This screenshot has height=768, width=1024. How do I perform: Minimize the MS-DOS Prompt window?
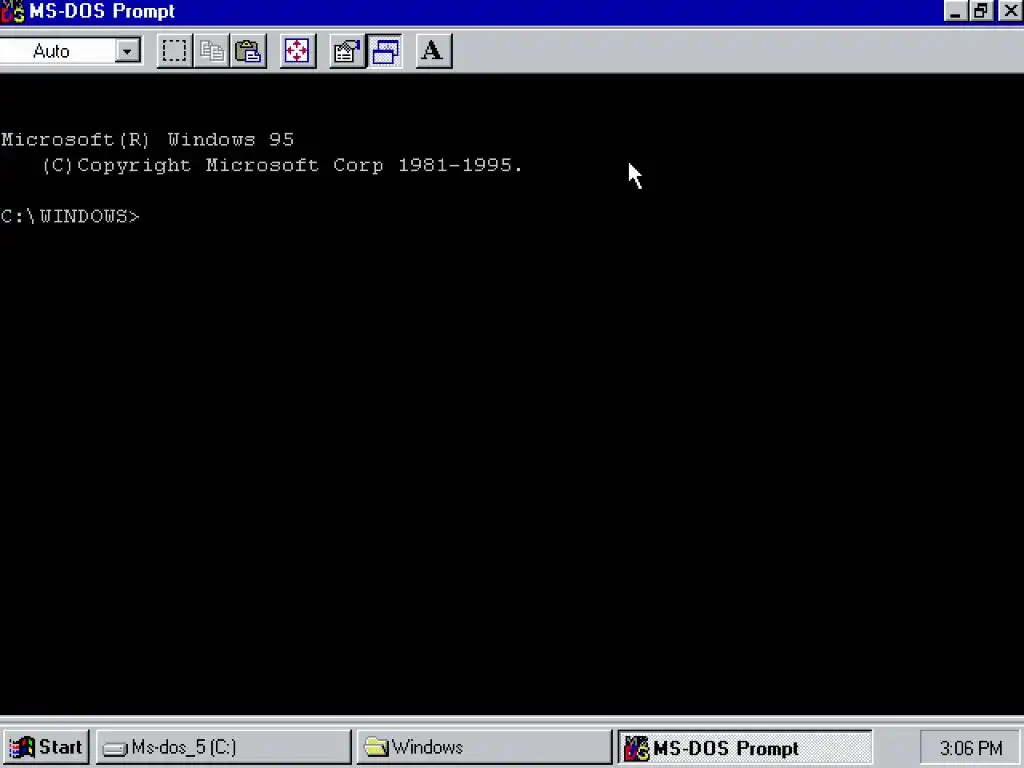[x=955, y=11]
